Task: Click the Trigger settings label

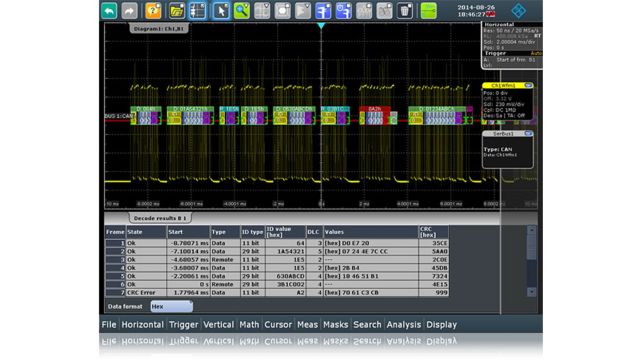Action: point(495,53)
